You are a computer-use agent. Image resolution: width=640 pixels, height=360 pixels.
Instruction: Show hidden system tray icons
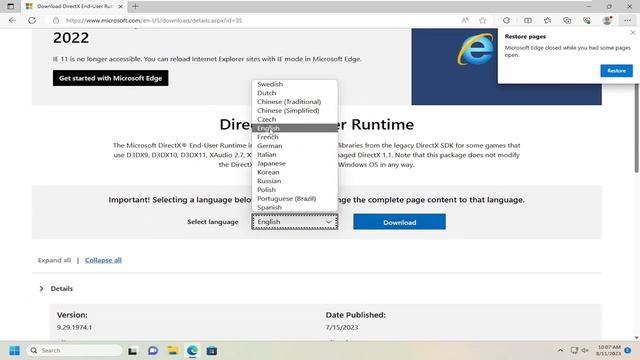[560, 350]
